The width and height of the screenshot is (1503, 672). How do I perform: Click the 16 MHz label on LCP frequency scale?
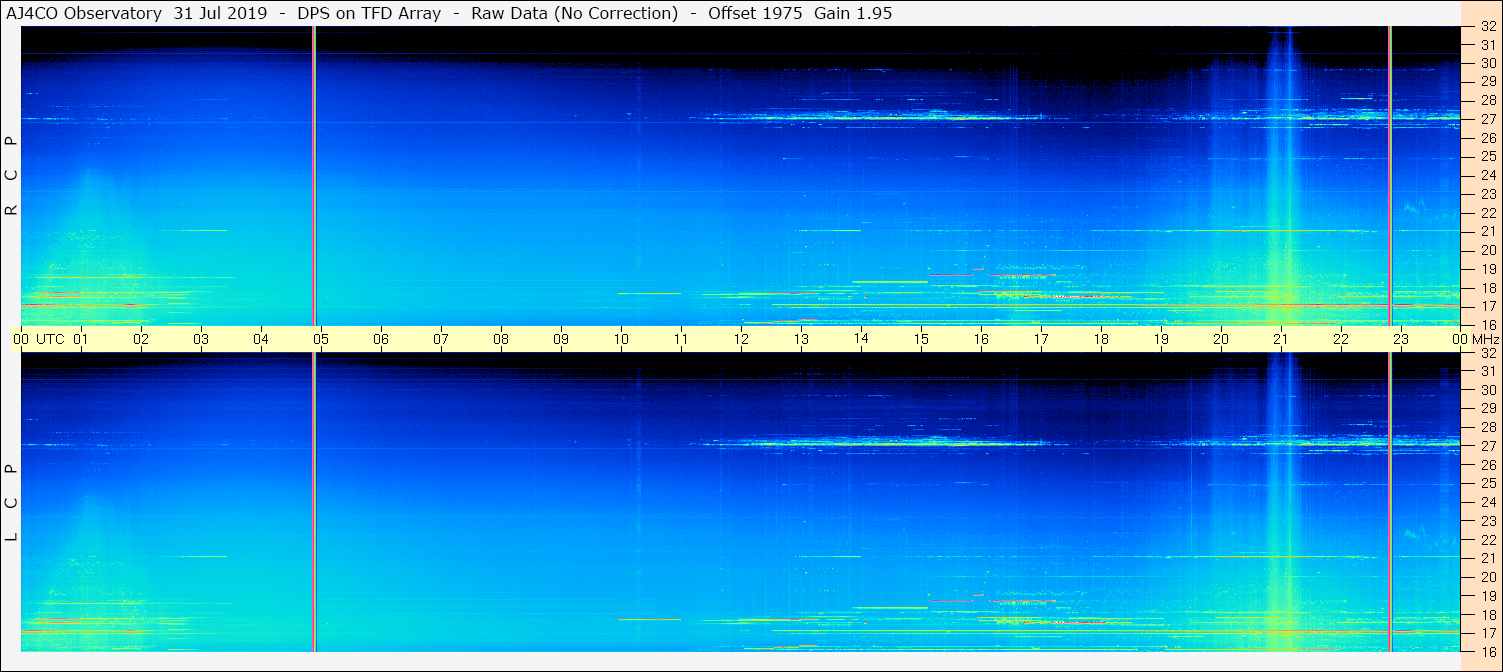(1487, 651)
